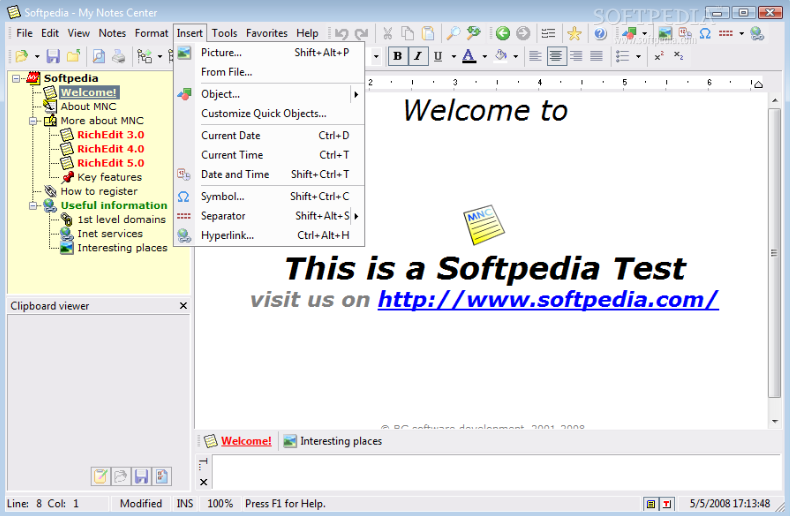Open the Tools menu
This screenshot has height=516, width=790.
point(224,33)
